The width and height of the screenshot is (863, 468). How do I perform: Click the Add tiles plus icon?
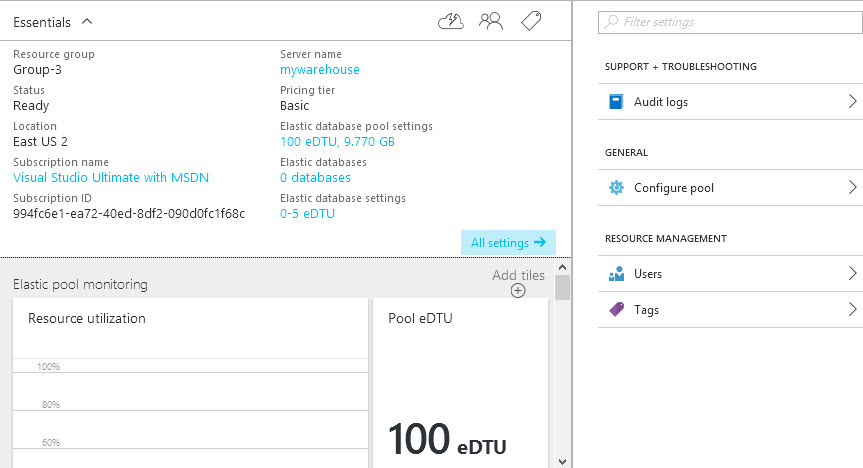tap(518, 291)
